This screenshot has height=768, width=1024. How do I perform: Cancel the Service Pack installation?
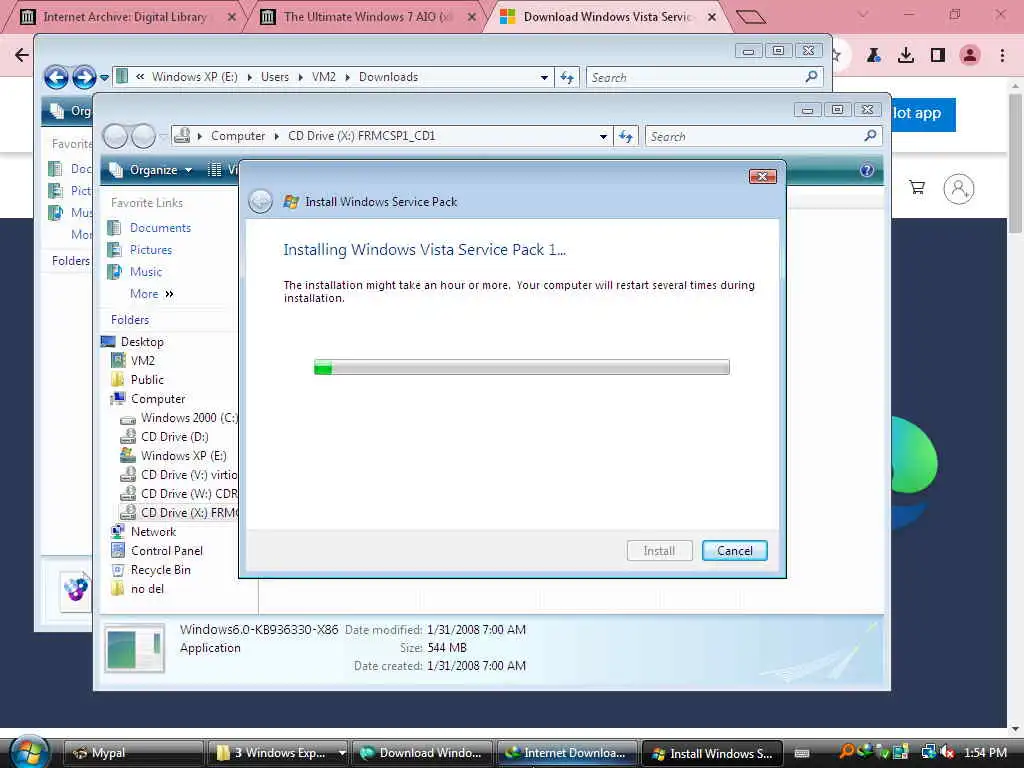(734, 551)
